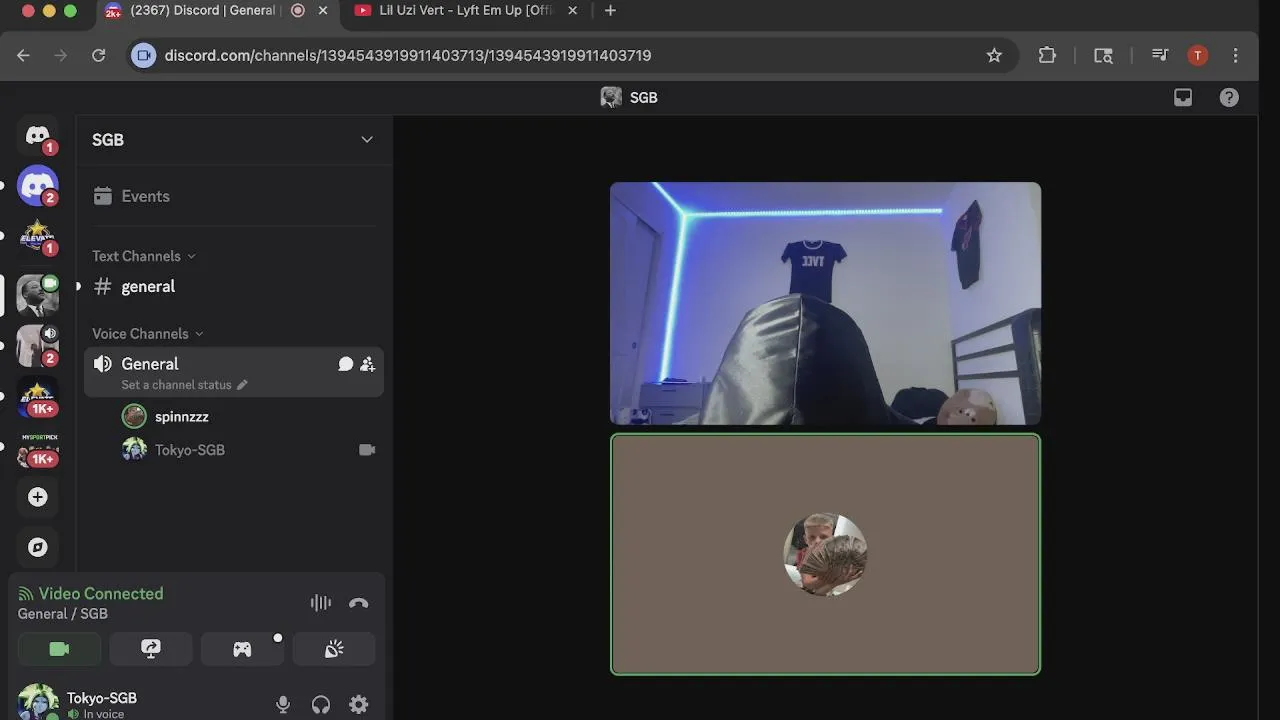Open the #general text channel
Screen dimensions: 1280x720
pos(233,286)
